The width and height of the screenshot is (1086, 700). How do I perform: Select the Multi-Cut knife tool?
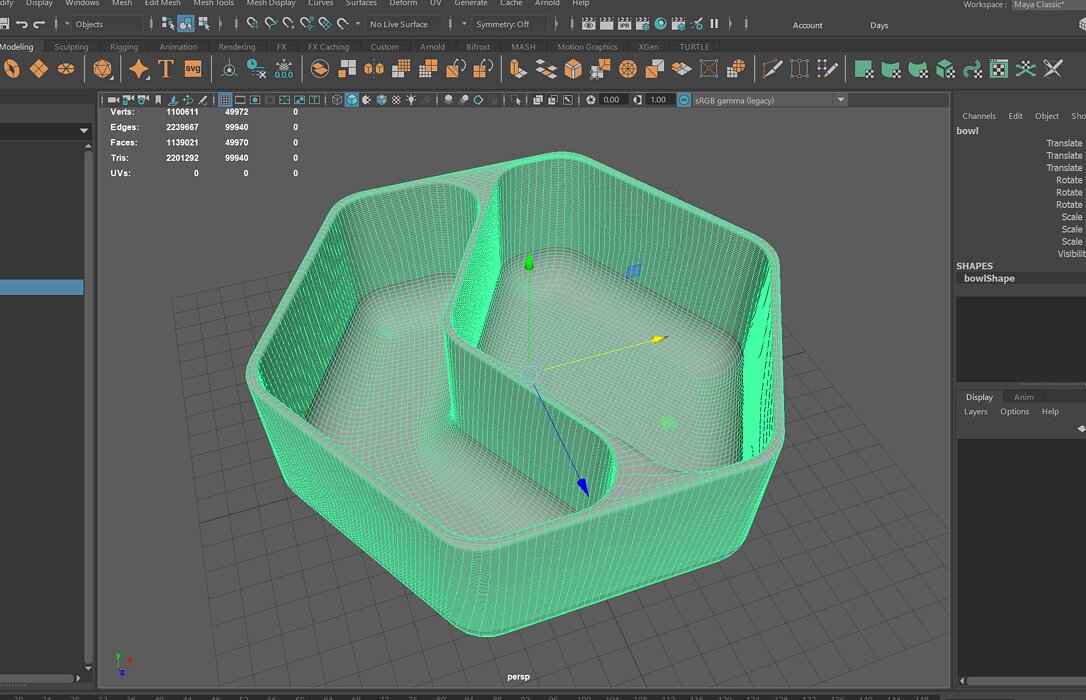pos(772,69)
